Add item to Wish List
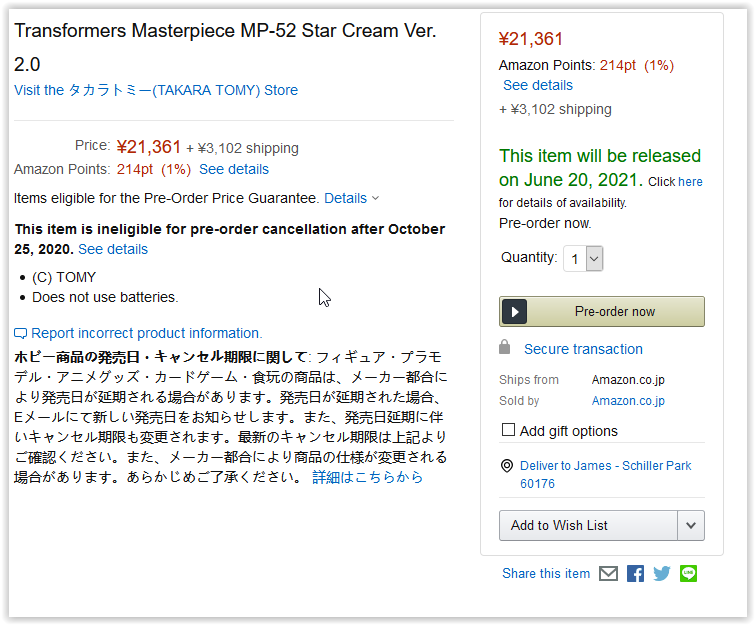 [x=588, y=525]
